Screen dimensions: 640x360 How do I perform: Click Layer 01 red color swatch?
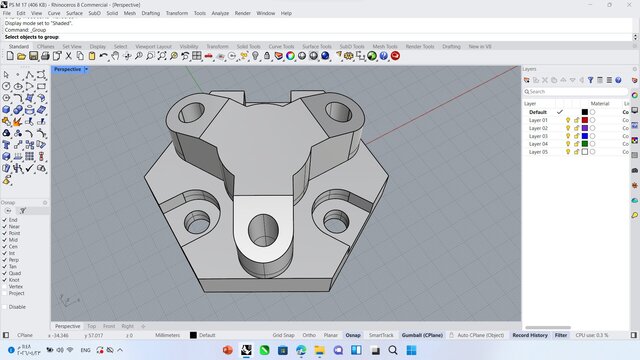(584, 120)
